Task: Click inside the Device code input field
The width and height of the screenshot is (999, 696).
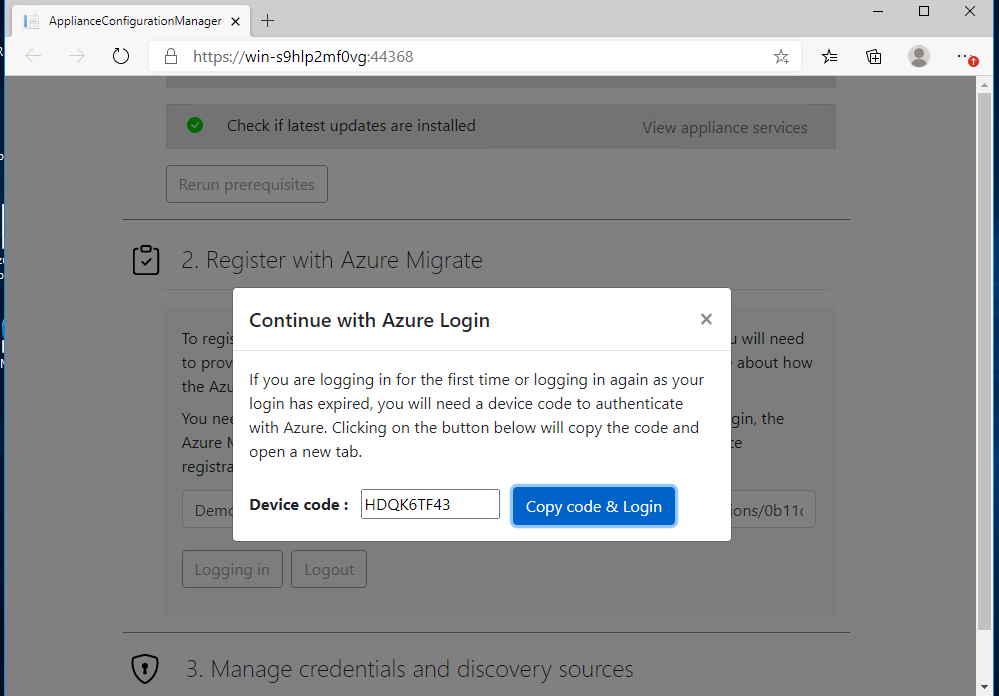Action: (x=430, y=504)
